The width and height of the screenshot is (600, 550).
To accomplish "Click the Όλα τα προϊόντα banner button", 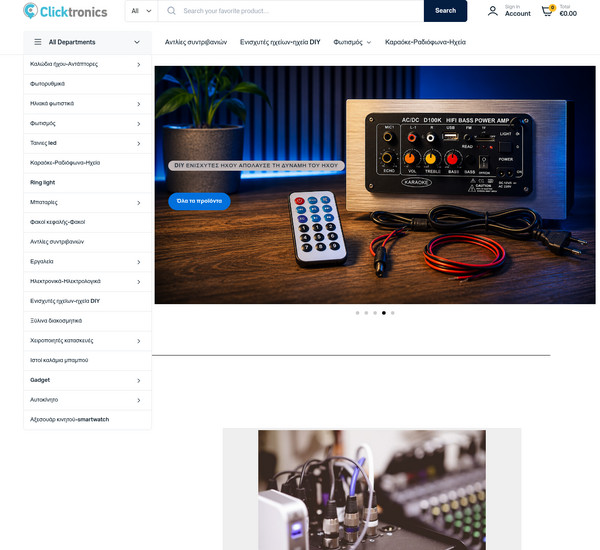I will pos(199,201).
